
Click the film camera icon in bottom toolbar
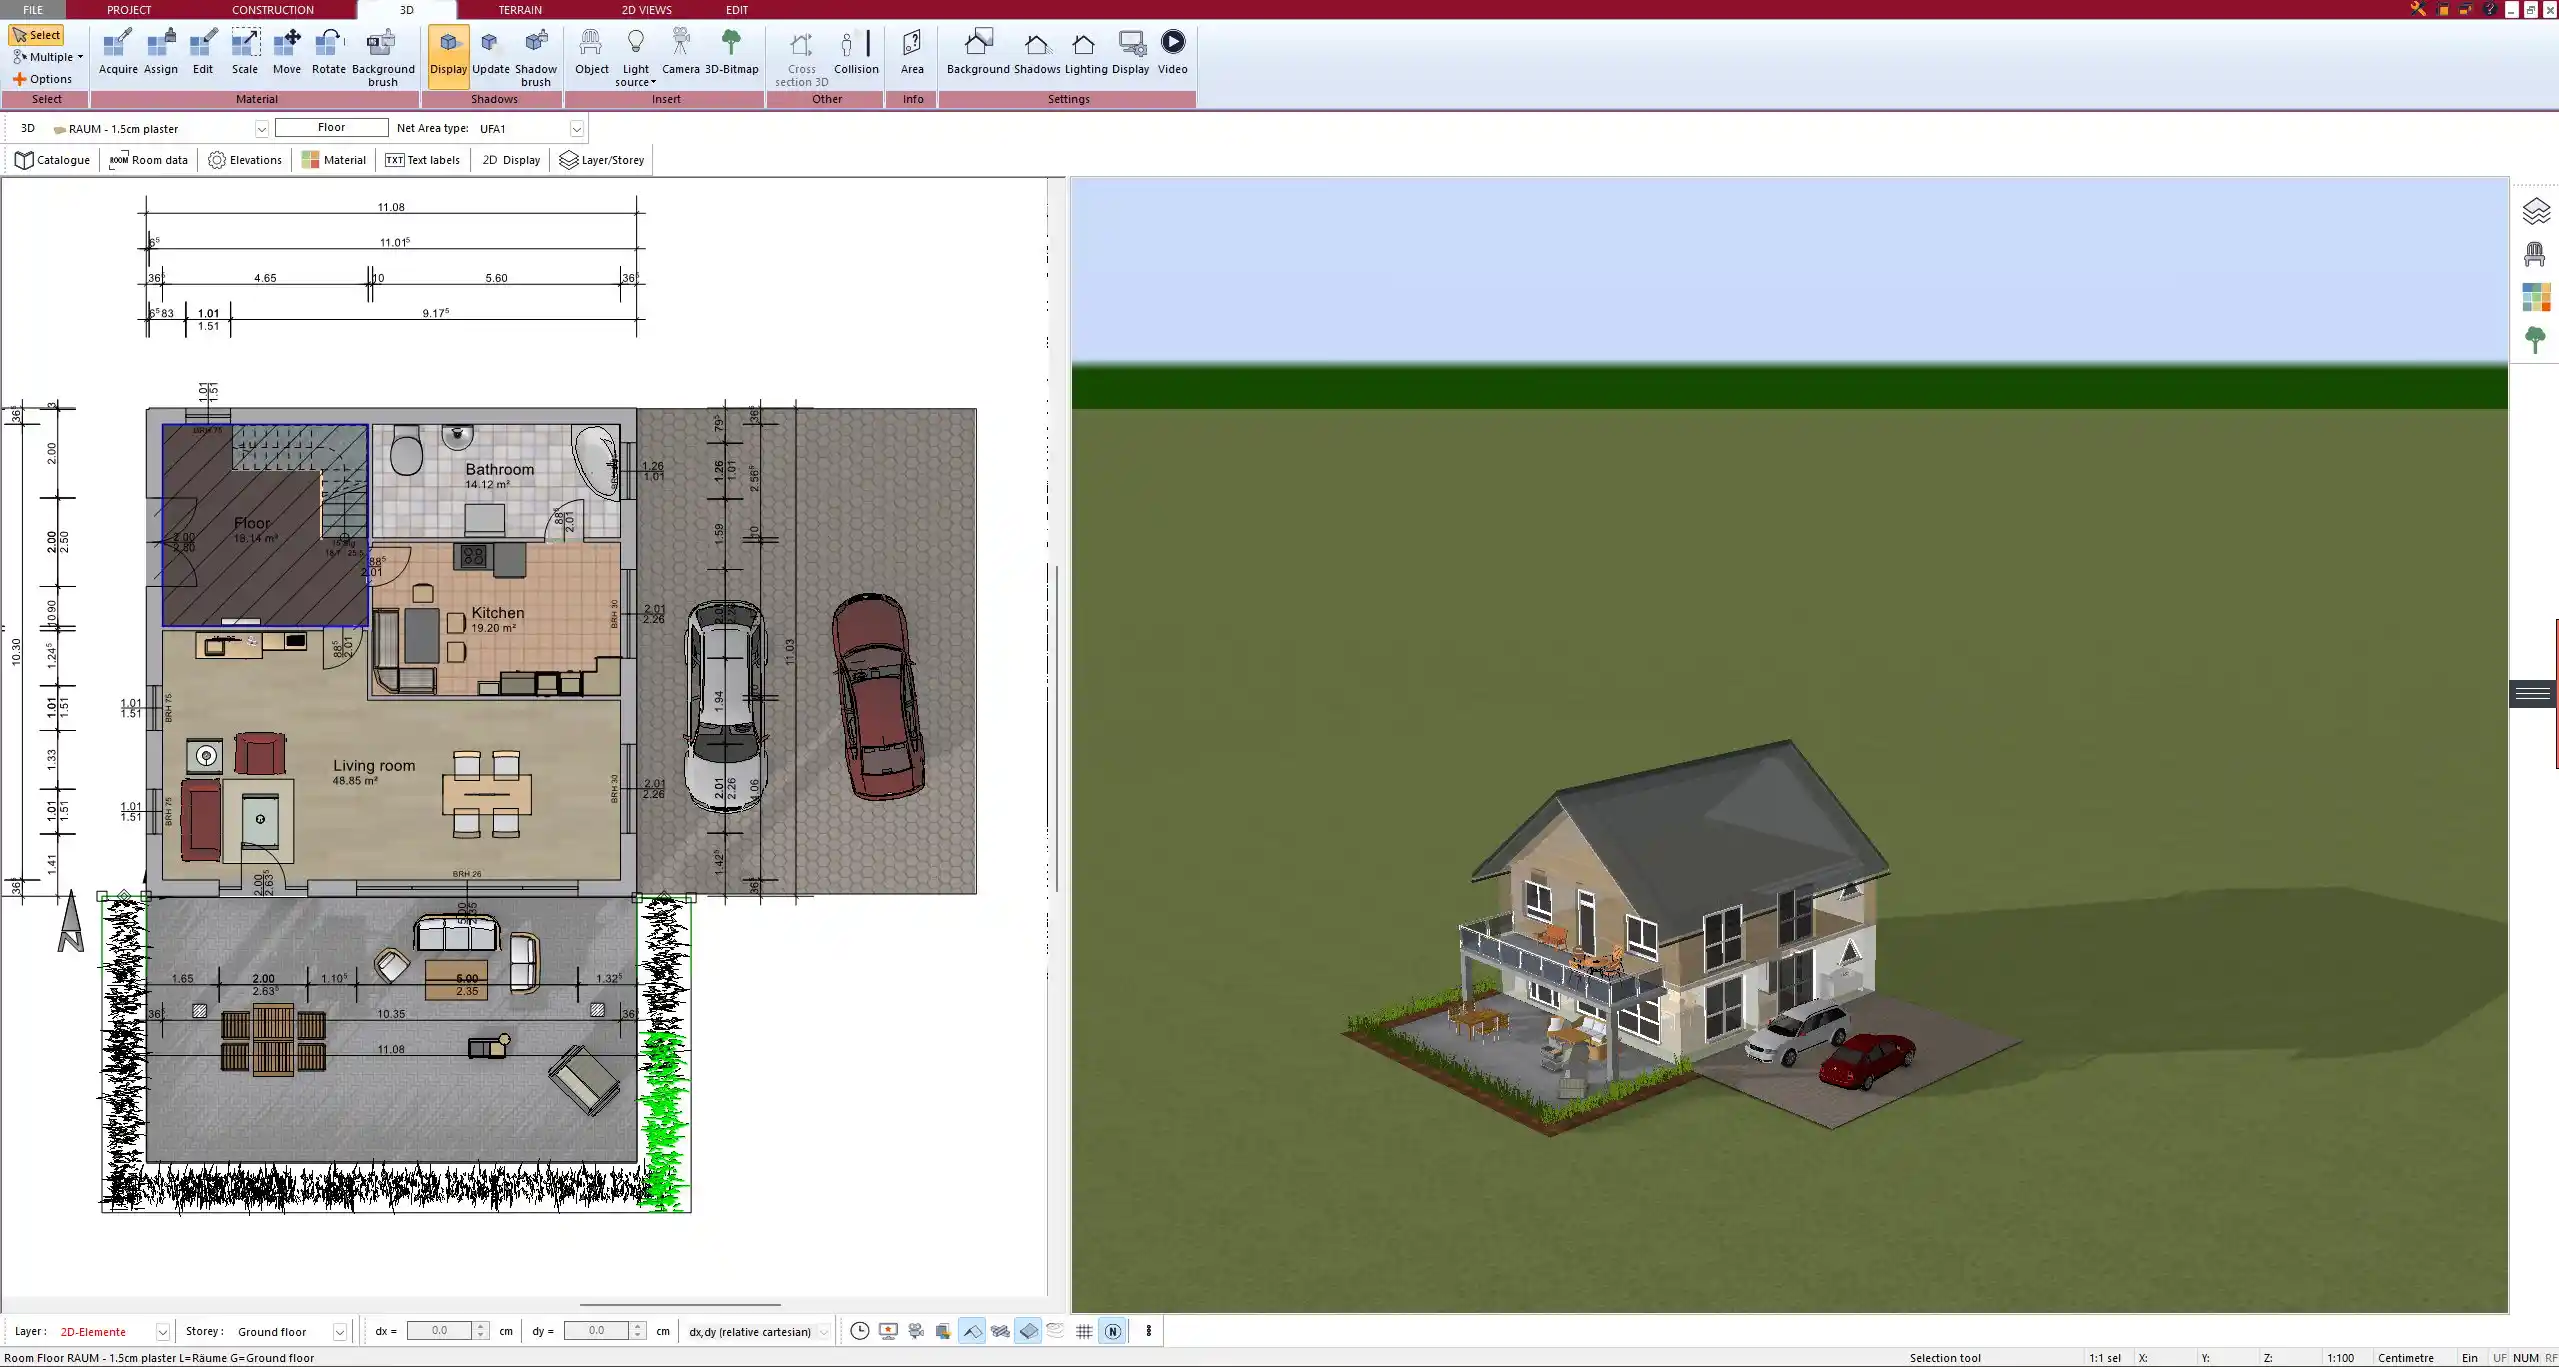point(915,1331)
